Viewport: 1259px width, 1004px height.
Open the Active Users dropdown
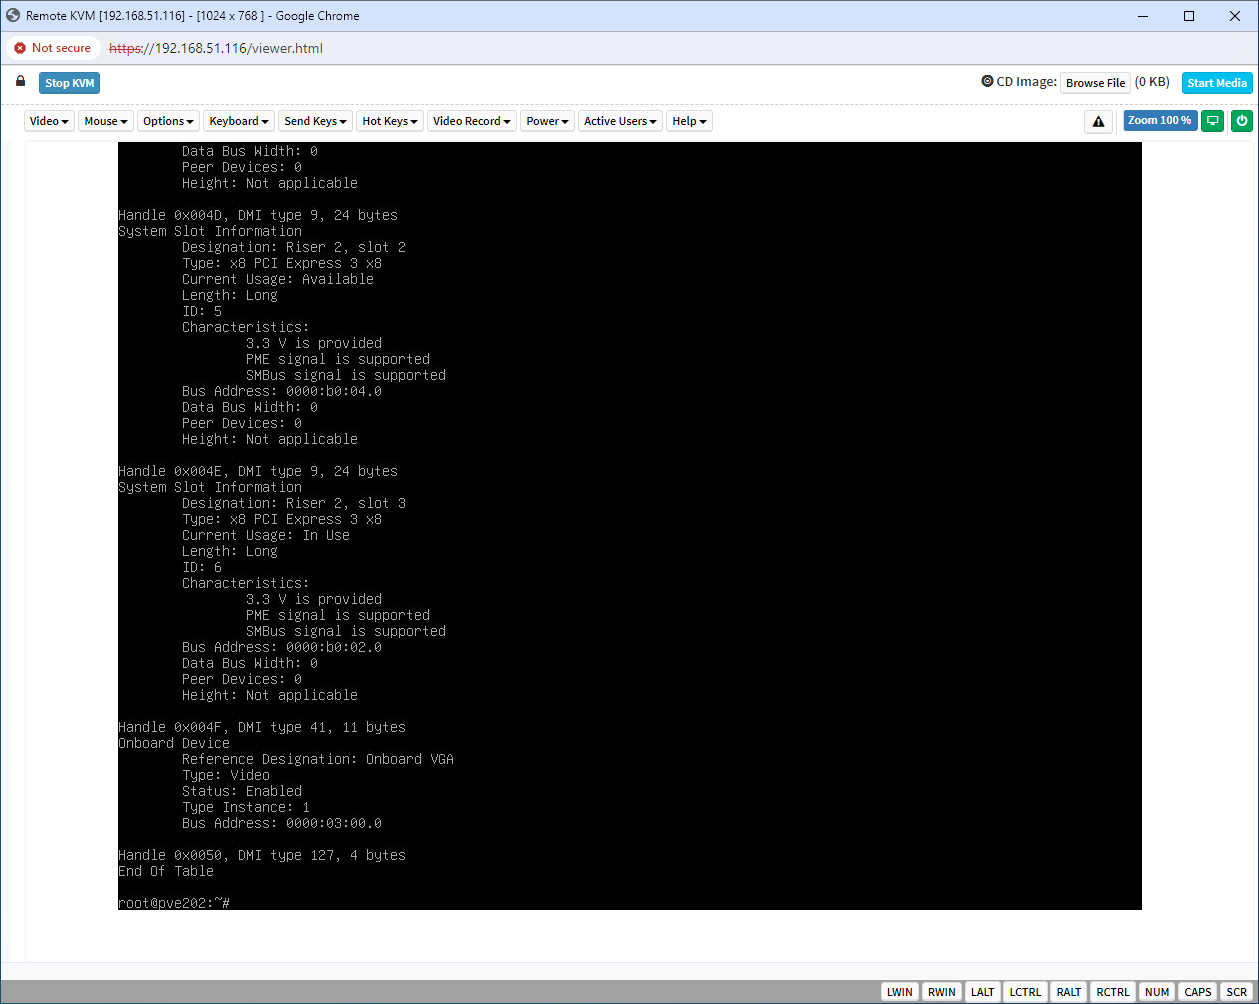620,121
